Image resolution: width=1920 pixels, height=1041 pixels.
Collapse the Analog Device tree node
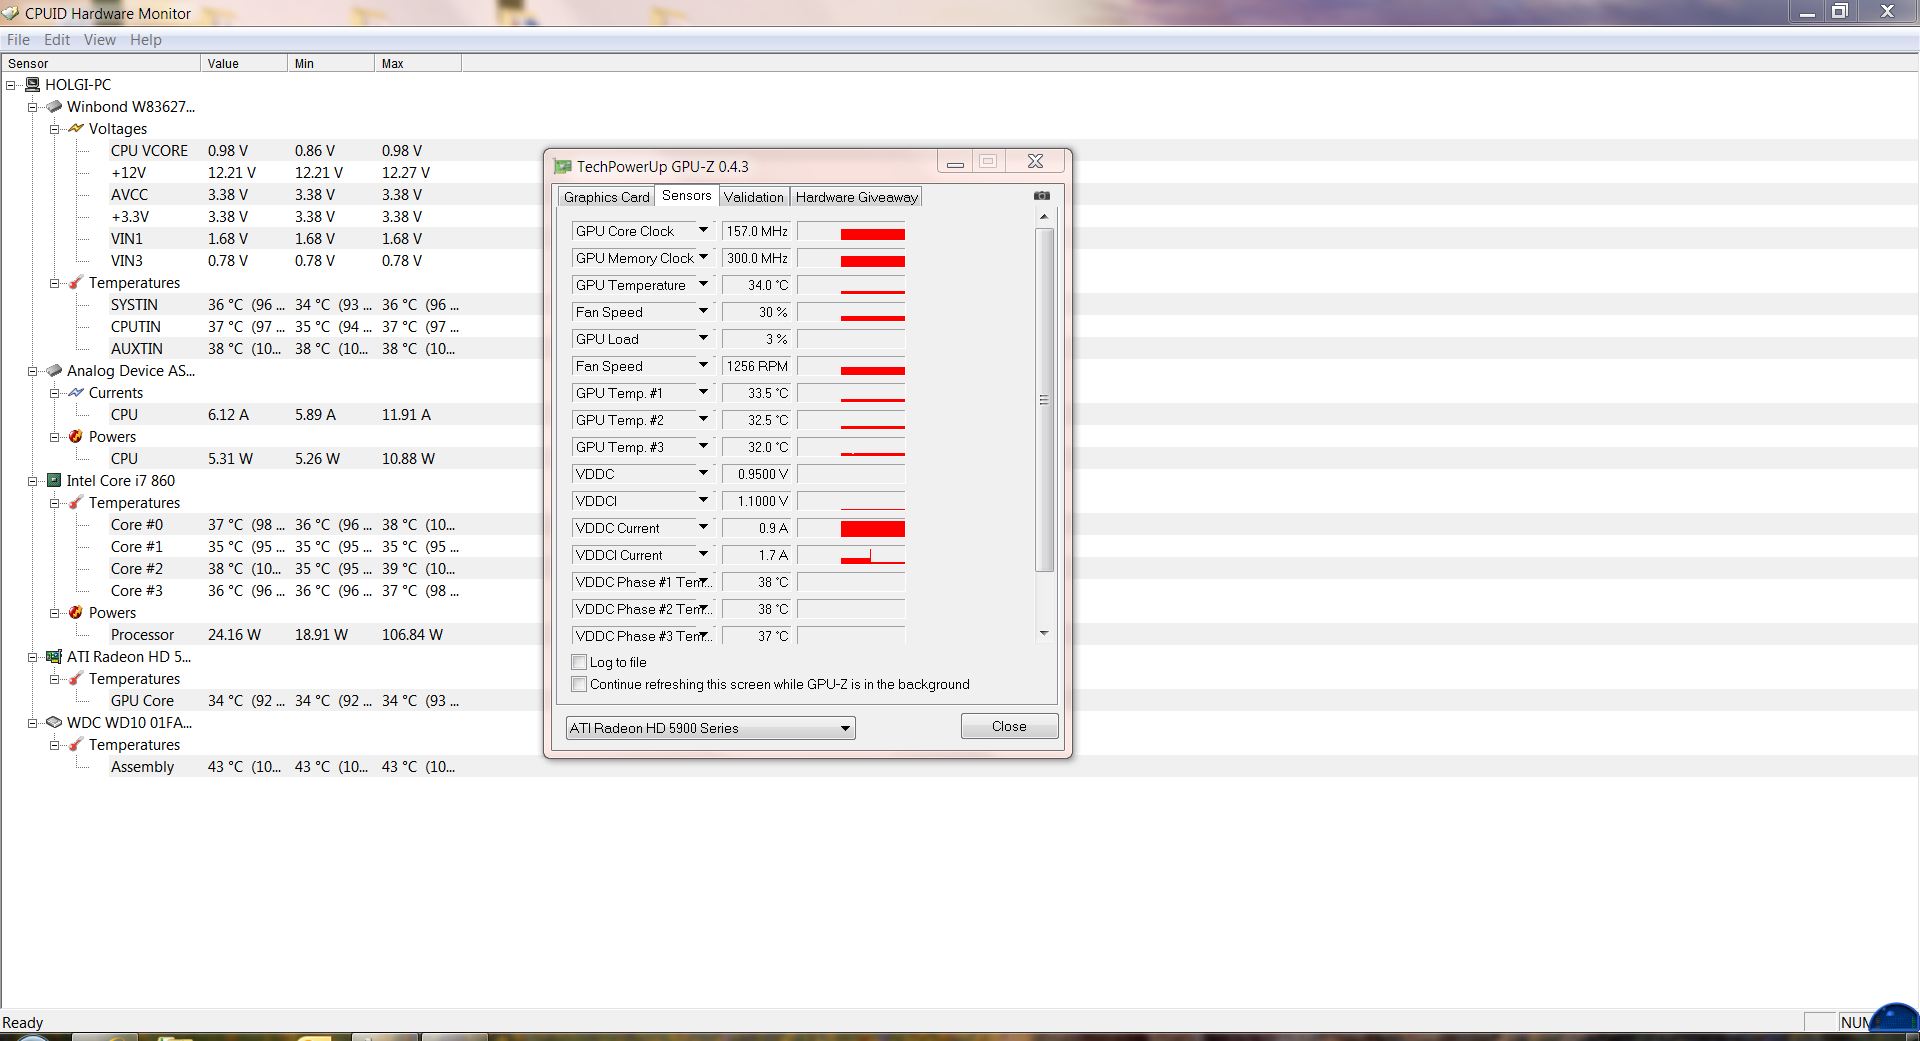[x=32, y=371]
